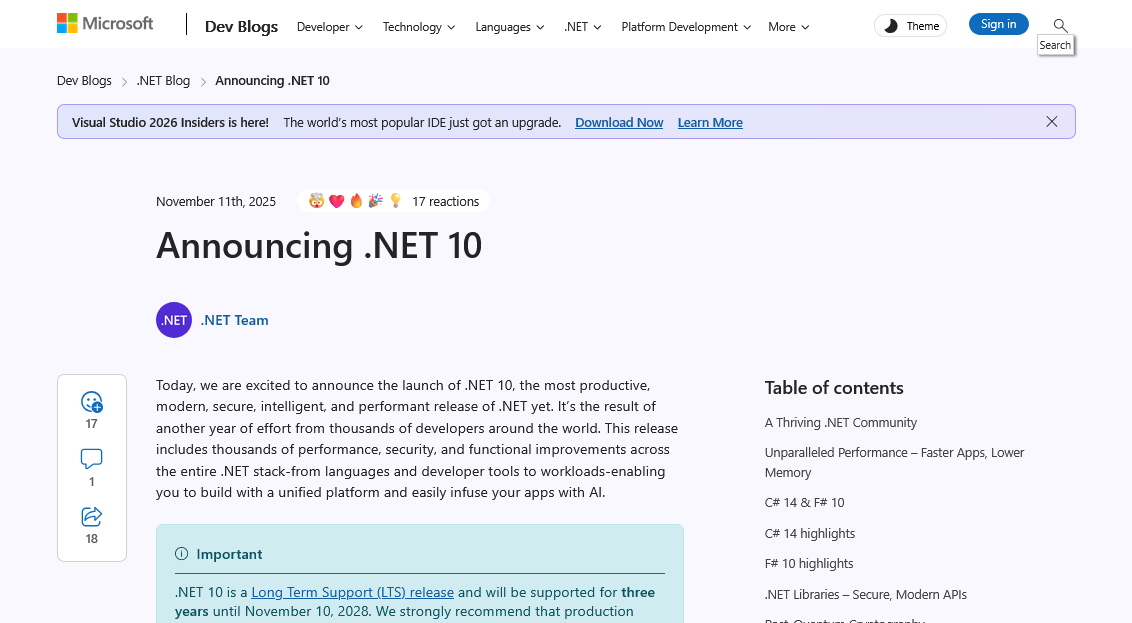Click the .NET Team purple avatar

click(x=174, y=320)
